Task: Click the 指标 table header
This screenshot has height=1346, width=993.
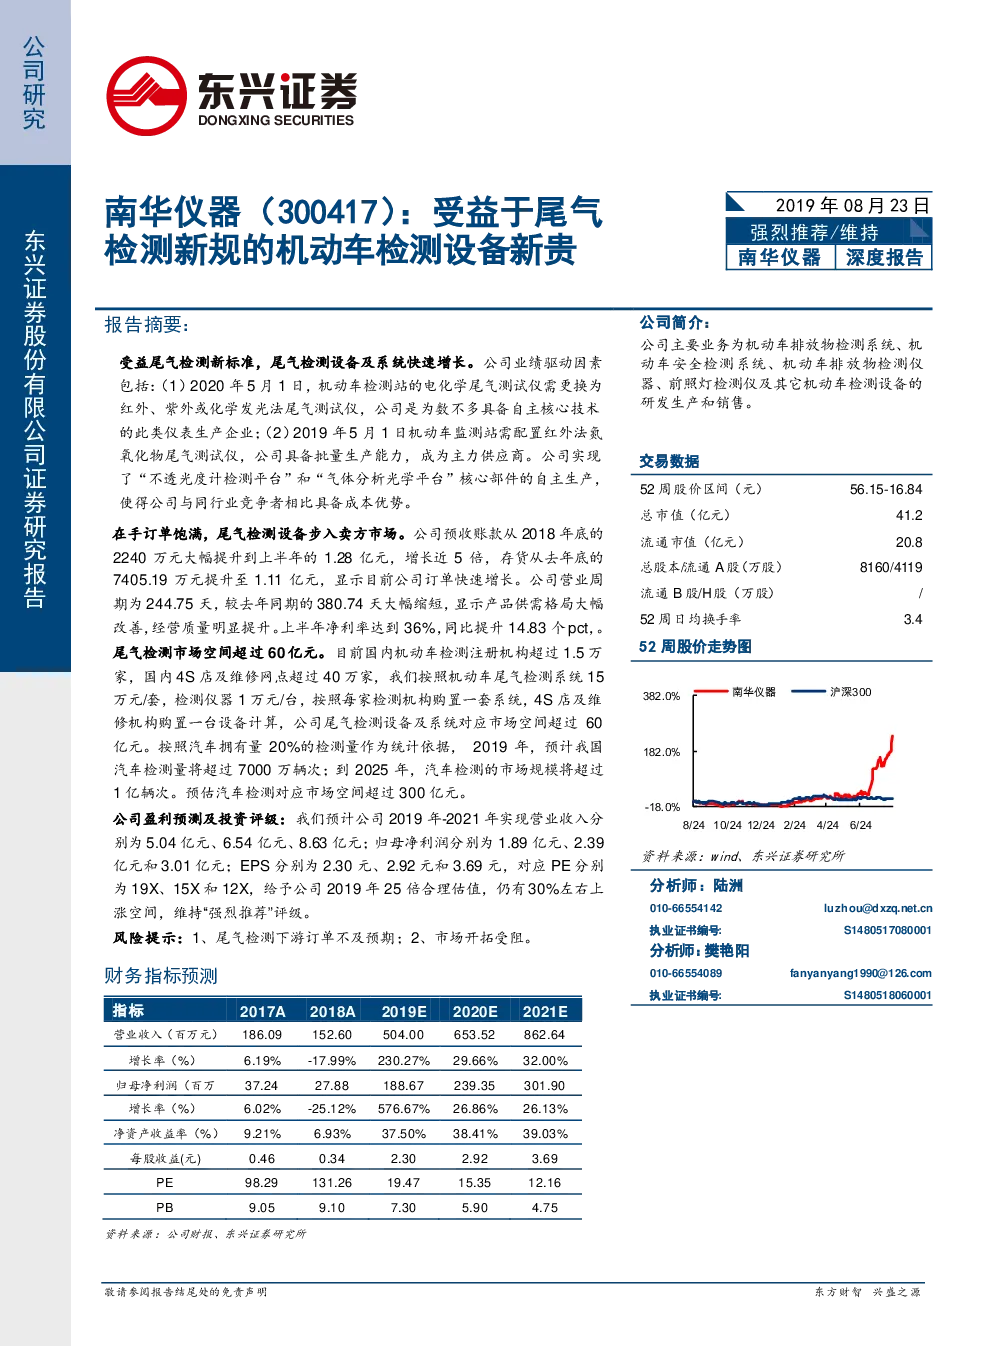Action: pos(128,1011)
